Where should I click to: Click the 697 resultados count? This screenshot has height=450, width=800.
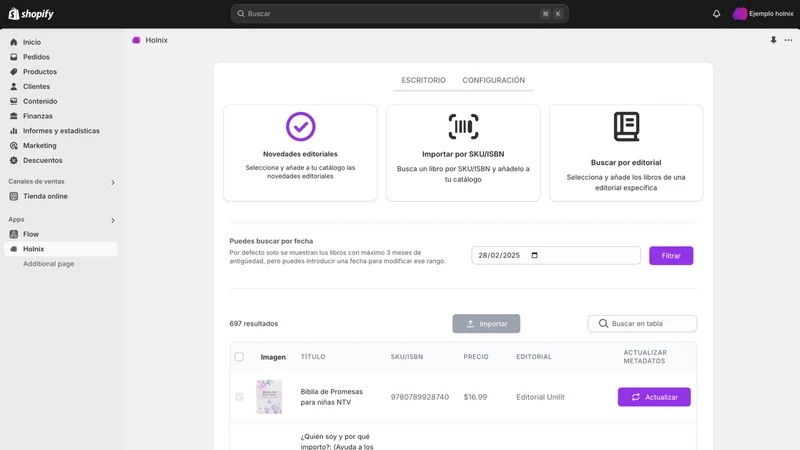click(254, 323)
